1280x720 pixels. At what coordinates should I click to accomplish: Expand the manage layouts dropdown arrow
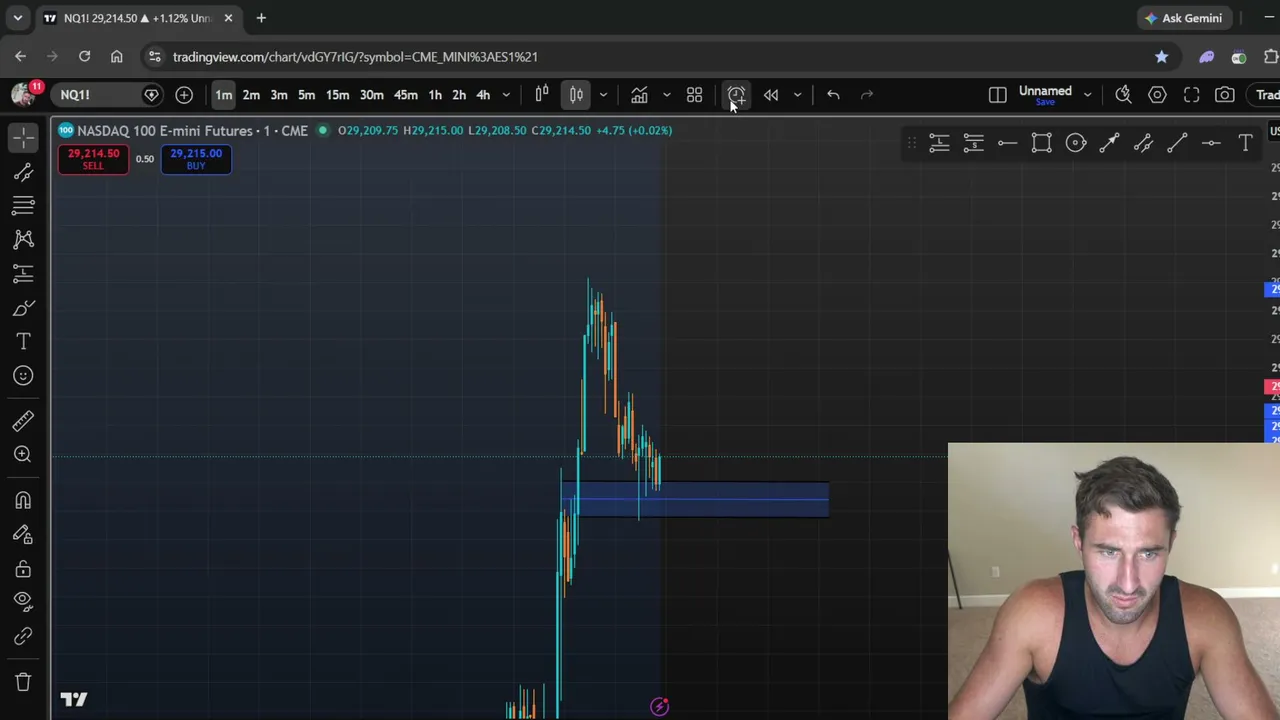pyautogui.click(x=1087, y=95)
